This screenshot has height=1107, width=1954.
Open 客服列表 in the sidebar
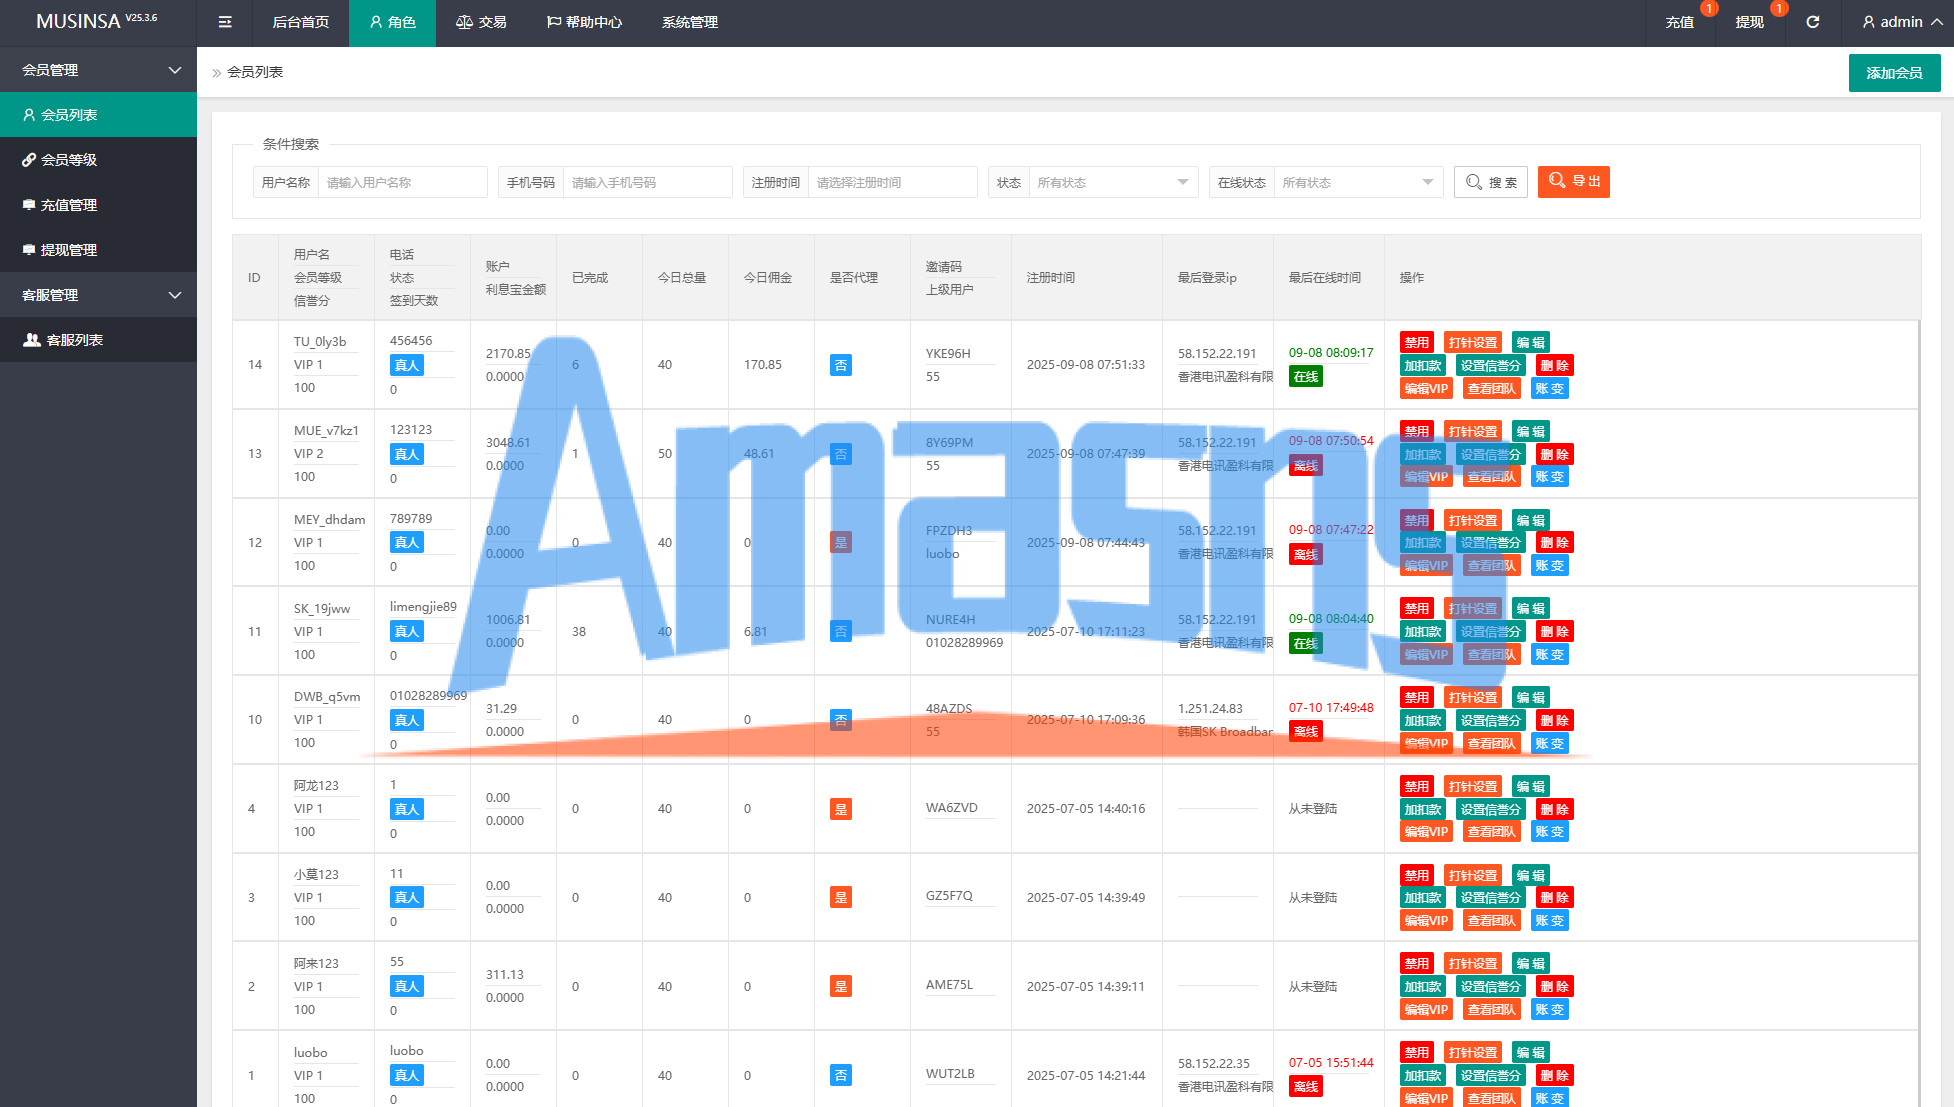coord(74,340)
